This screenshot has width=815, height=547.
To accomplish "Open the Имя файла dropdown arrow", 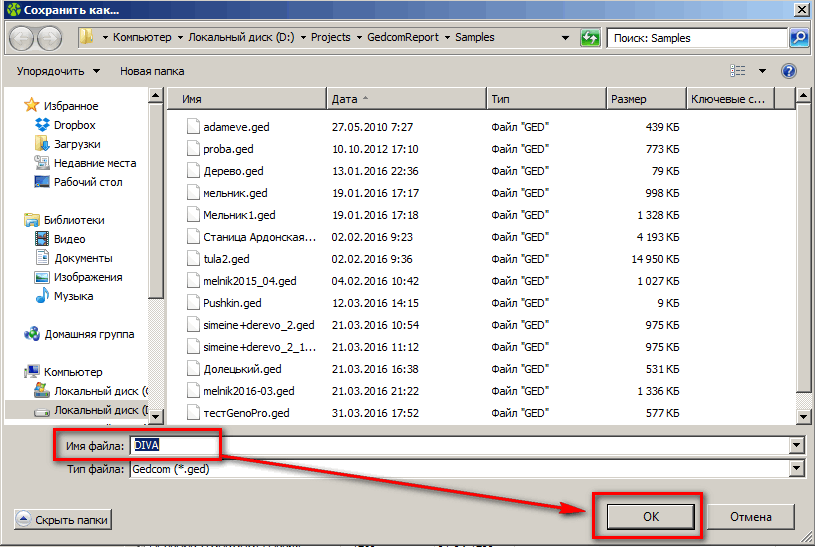I will [797, 446].
